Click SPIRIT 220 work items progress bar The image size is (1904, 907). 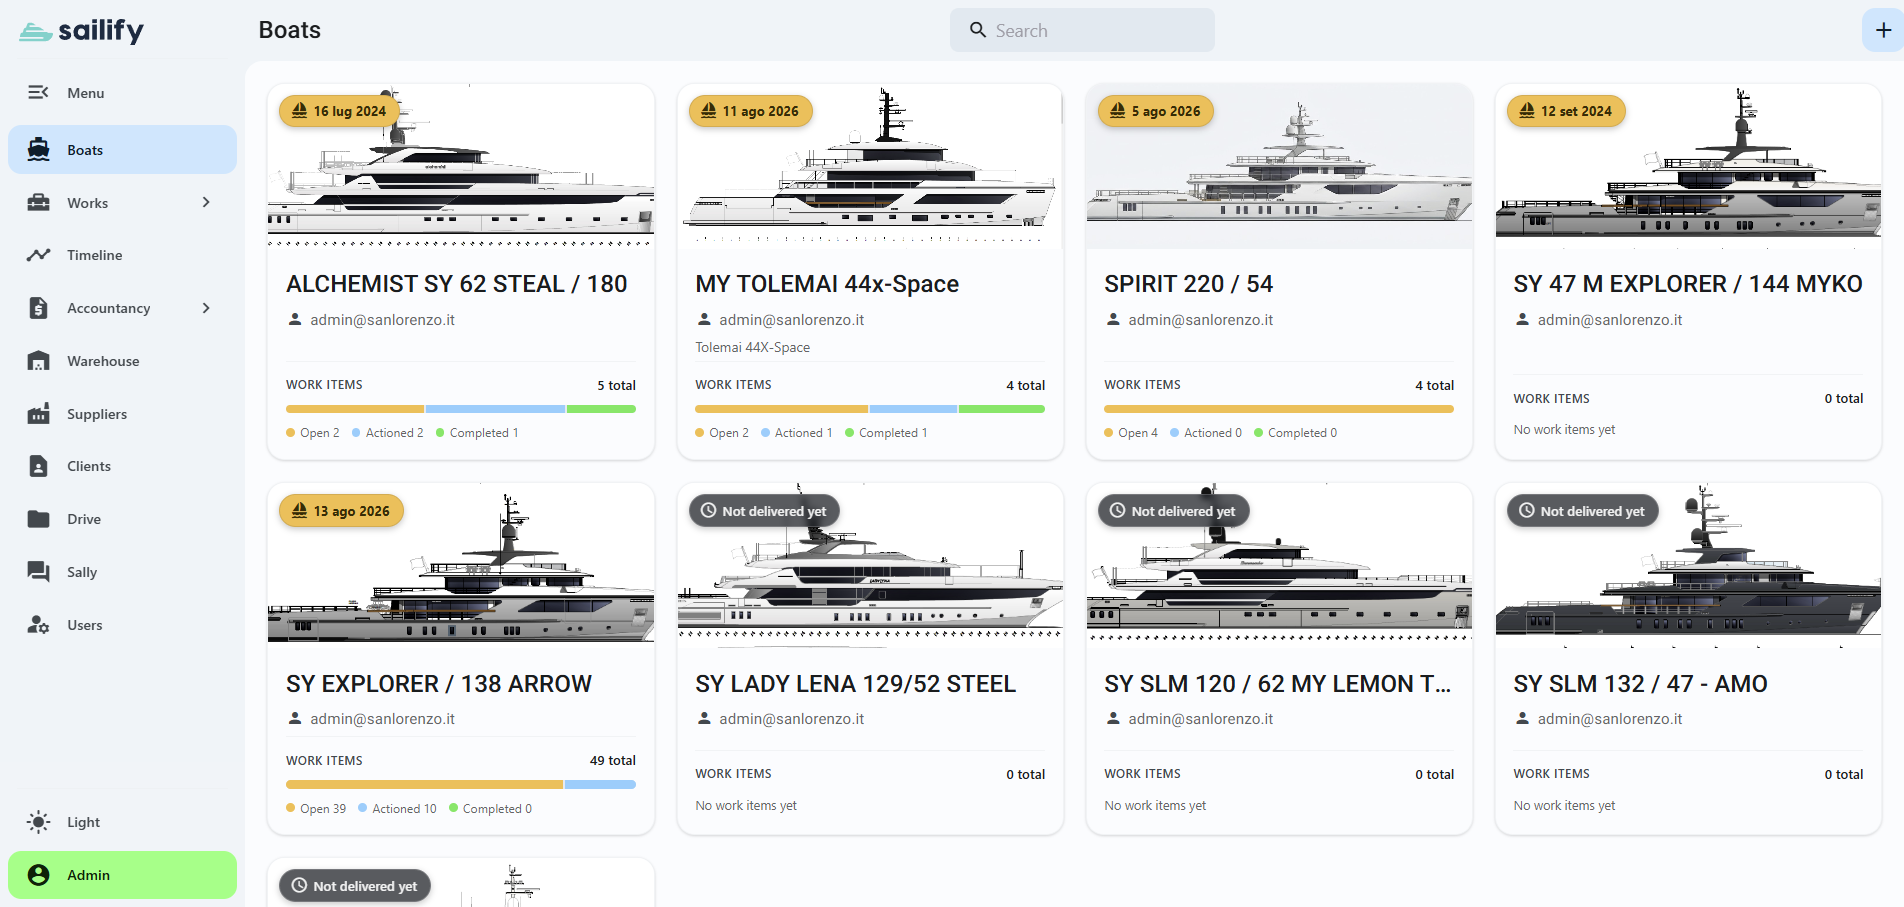pos(1279,409)
